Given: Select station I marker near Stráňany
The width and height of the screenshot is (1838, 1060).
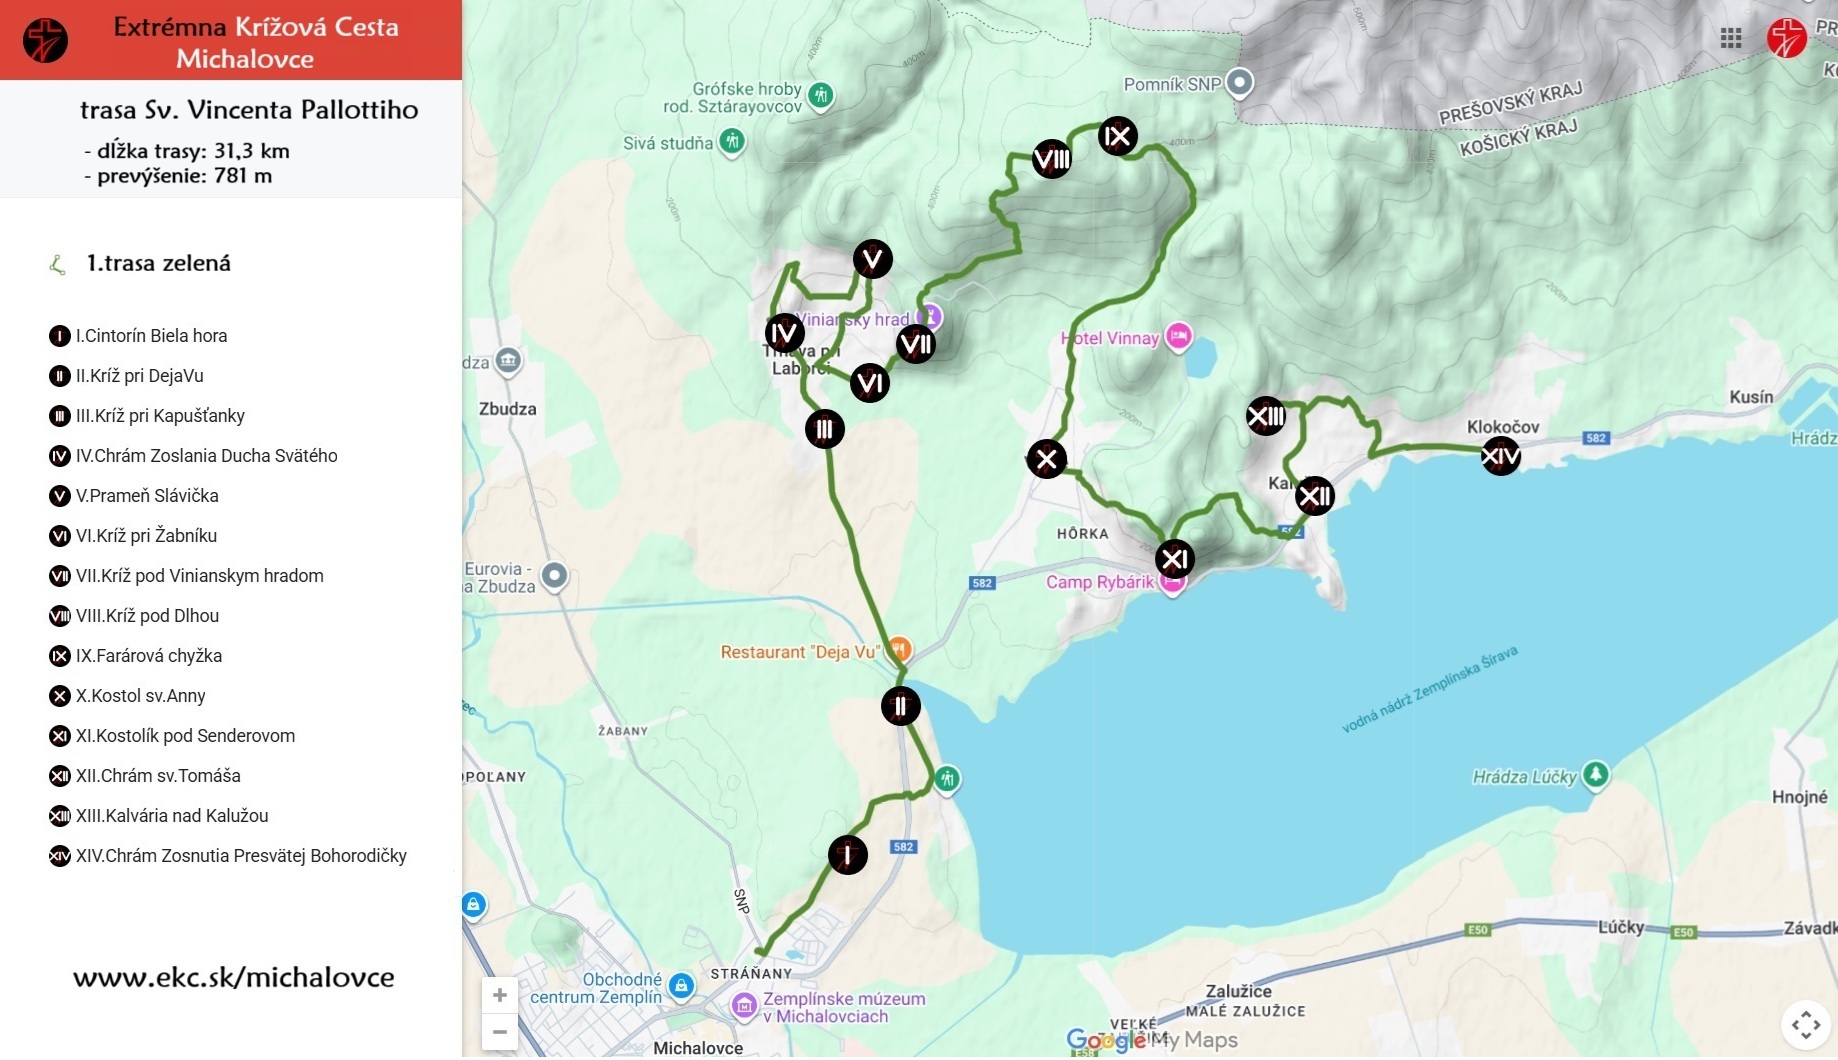Looking at the screenshot, I should (x=847, y=854).
